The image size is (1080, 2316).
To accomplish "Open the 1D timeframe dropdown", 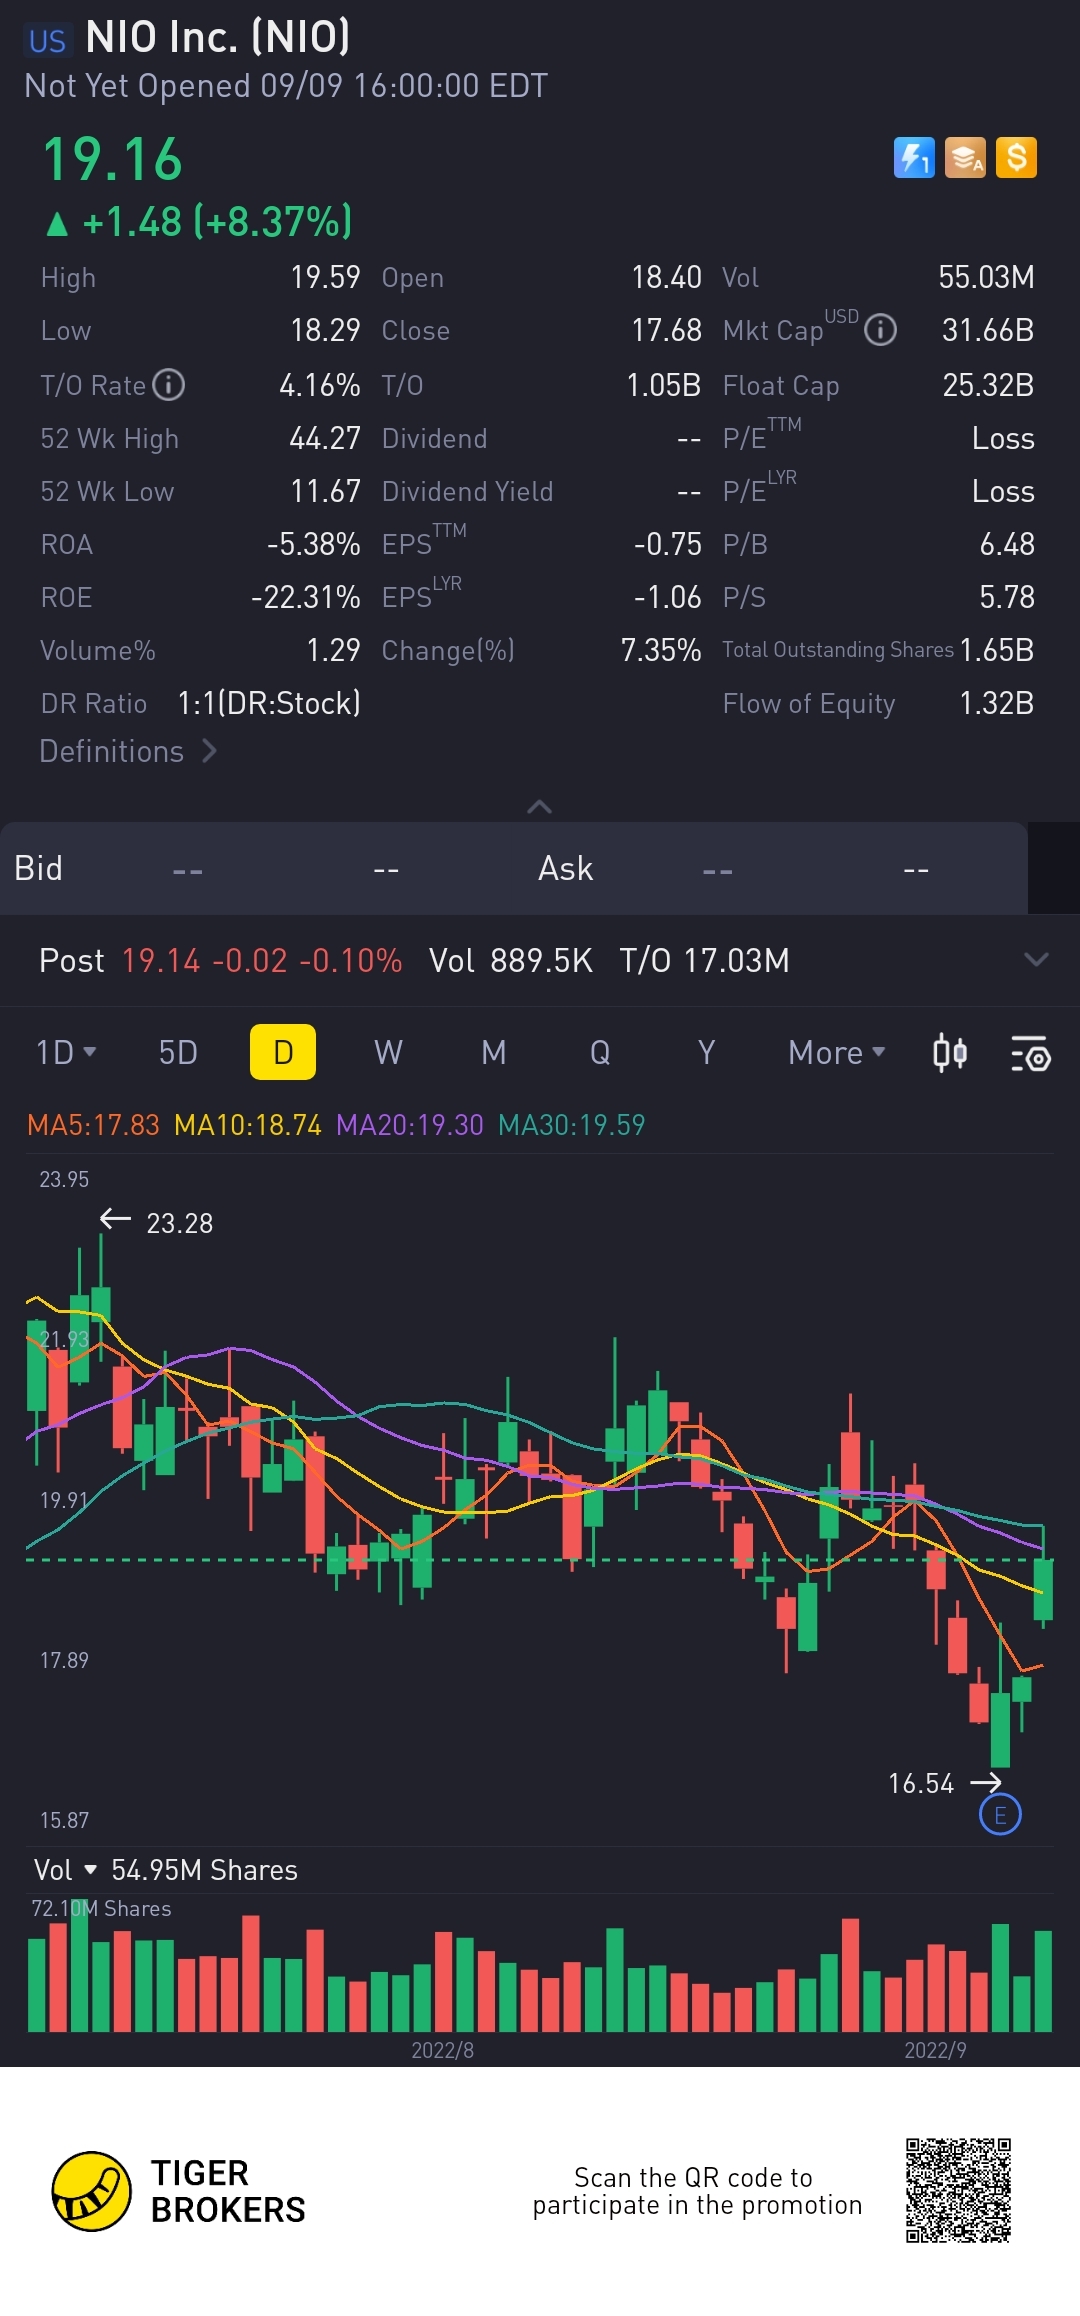I will (66, 1053).
